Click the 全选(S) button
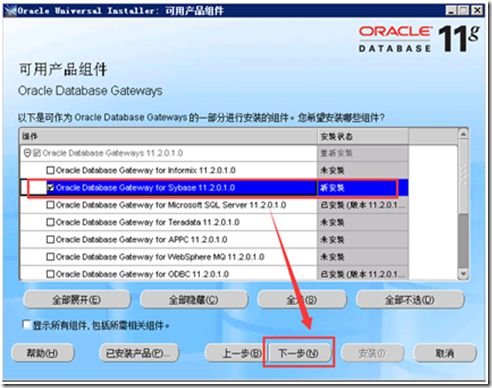The image size is (492, 388). [x=302, y=300]
